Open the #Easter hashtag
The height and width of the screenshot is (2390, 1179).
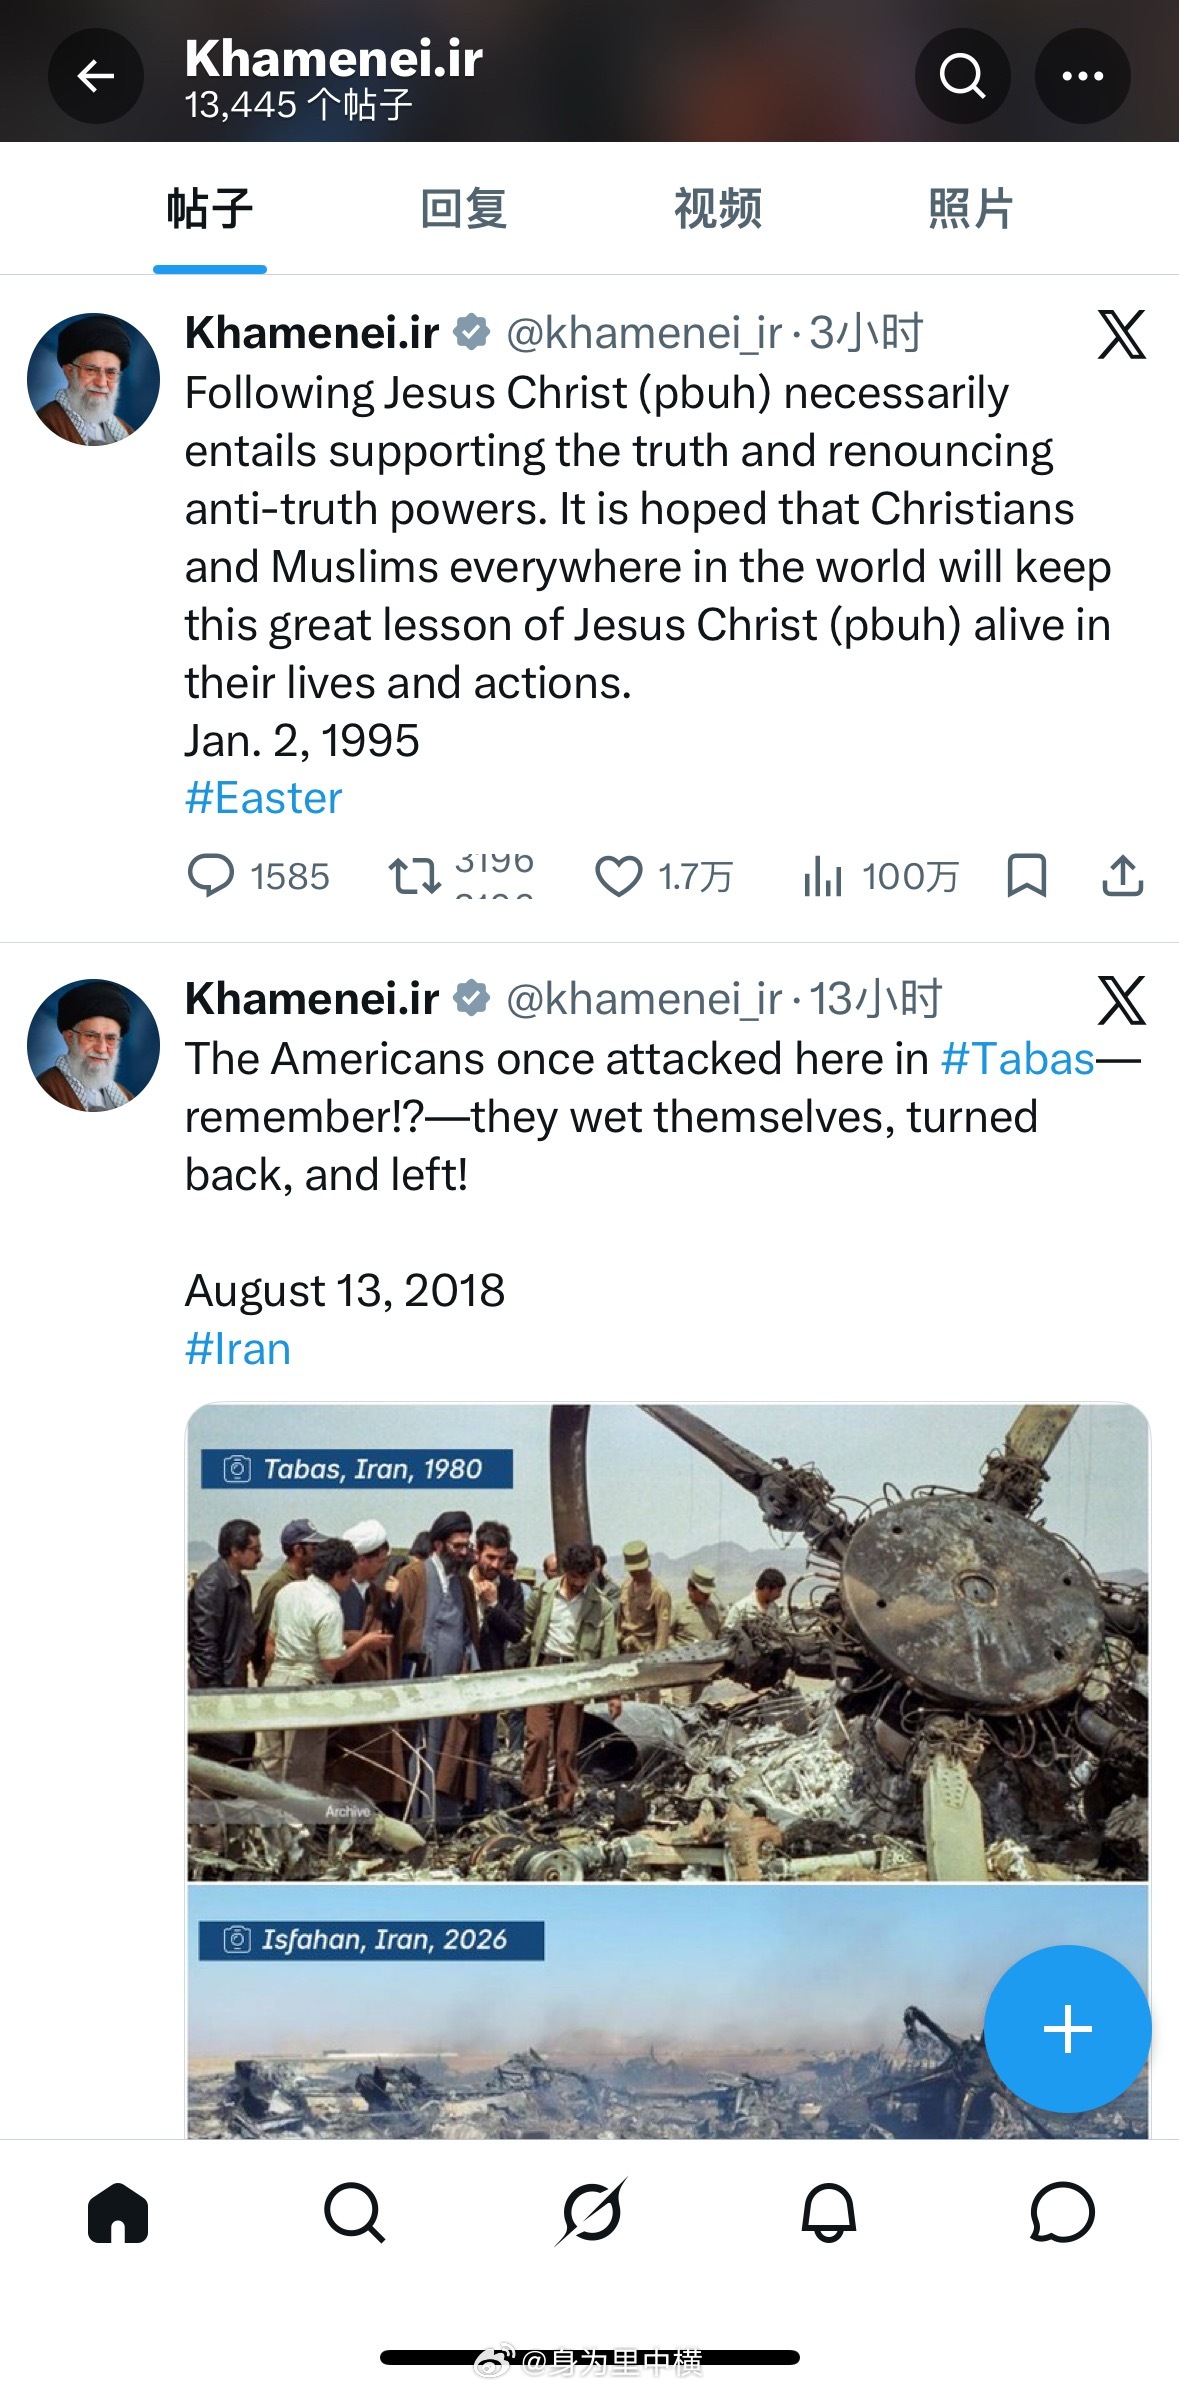click(262, 797)
